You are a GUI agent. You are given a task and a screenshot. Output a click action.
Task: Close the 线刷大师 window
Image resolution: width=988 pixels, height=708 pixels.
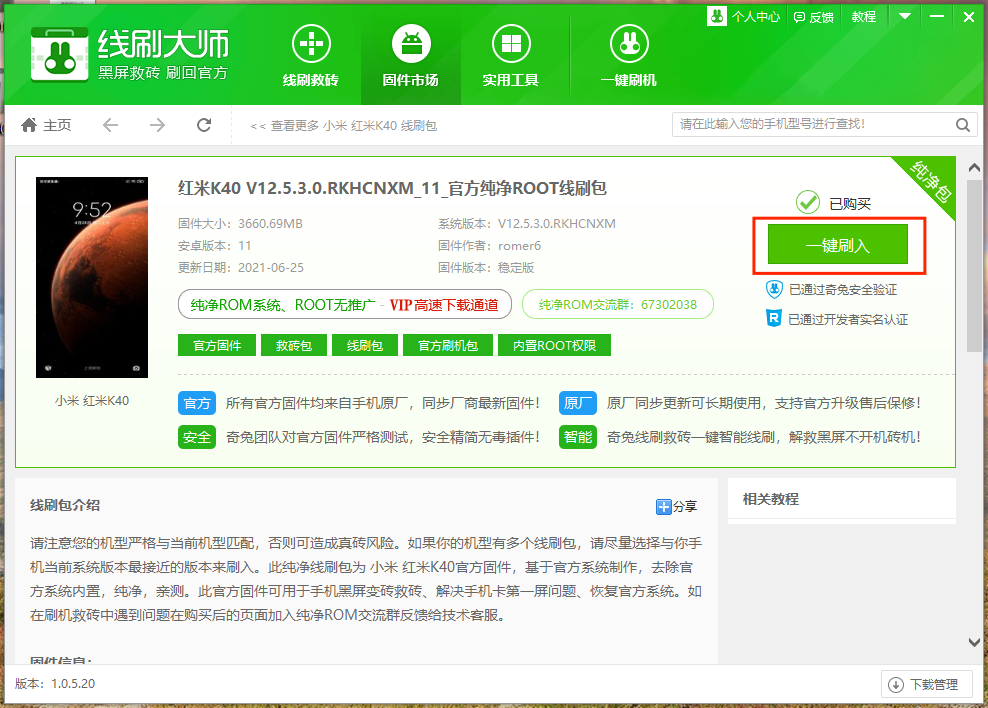(969, 17)
